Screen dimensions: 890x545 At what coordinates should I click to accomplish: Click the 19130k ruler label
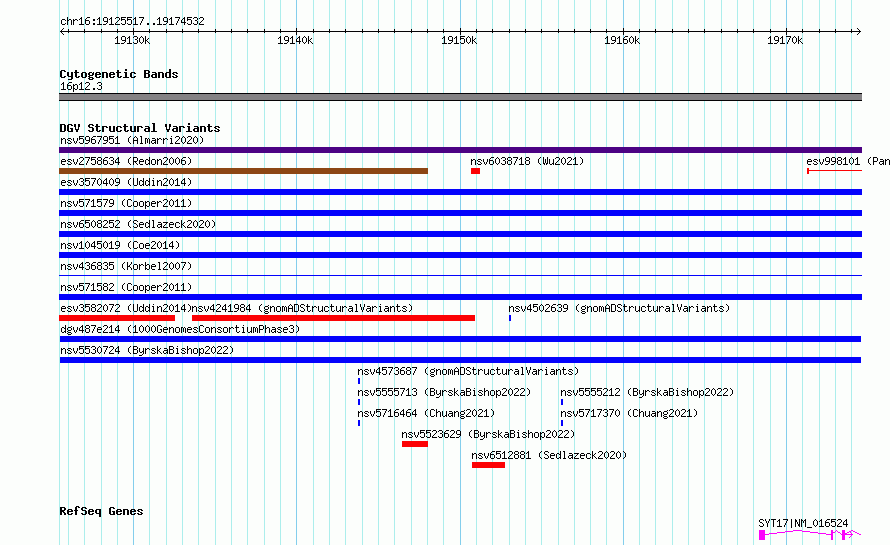click(x=132, y=40)
